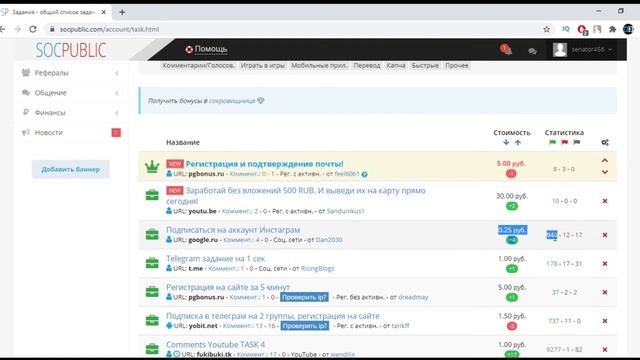This screenshot has width=640, height=360.
Task: Click the red flag statistics icon
Action: pos(564,142)
